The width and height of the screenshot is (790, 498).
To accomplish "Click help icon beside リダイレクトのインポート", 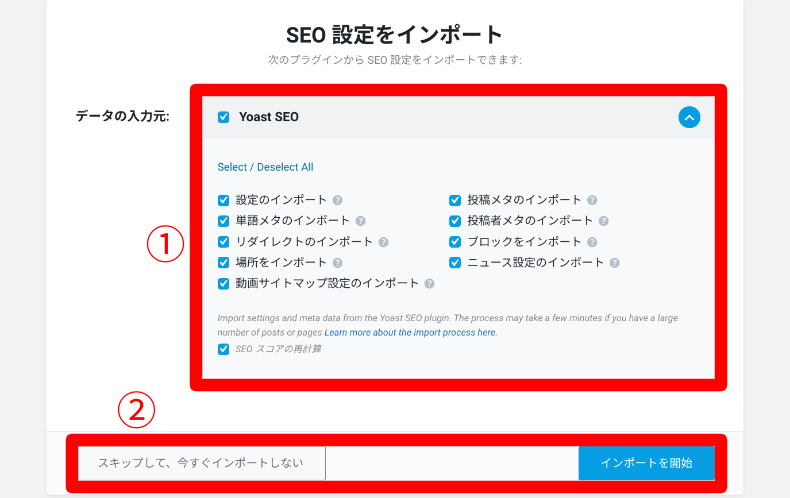I will click(384, 242).
